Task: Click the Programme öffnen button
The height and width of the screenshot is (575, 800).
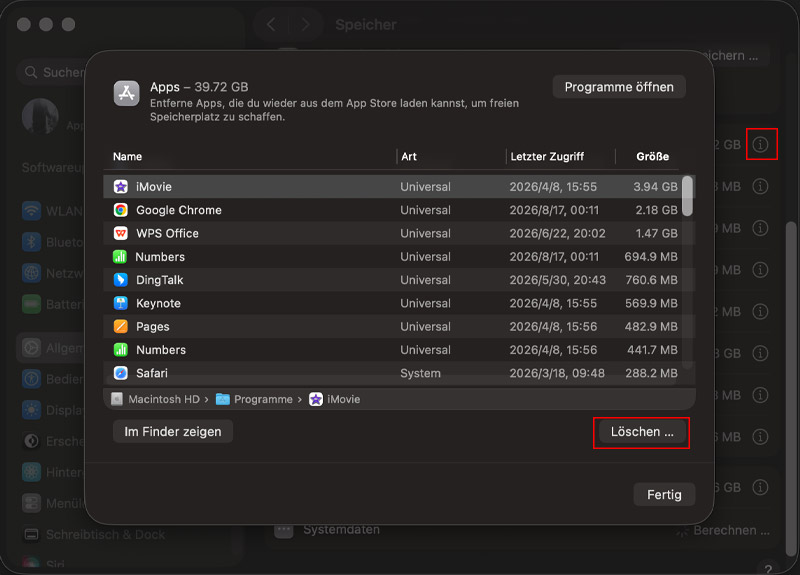Action: (619, 87)
